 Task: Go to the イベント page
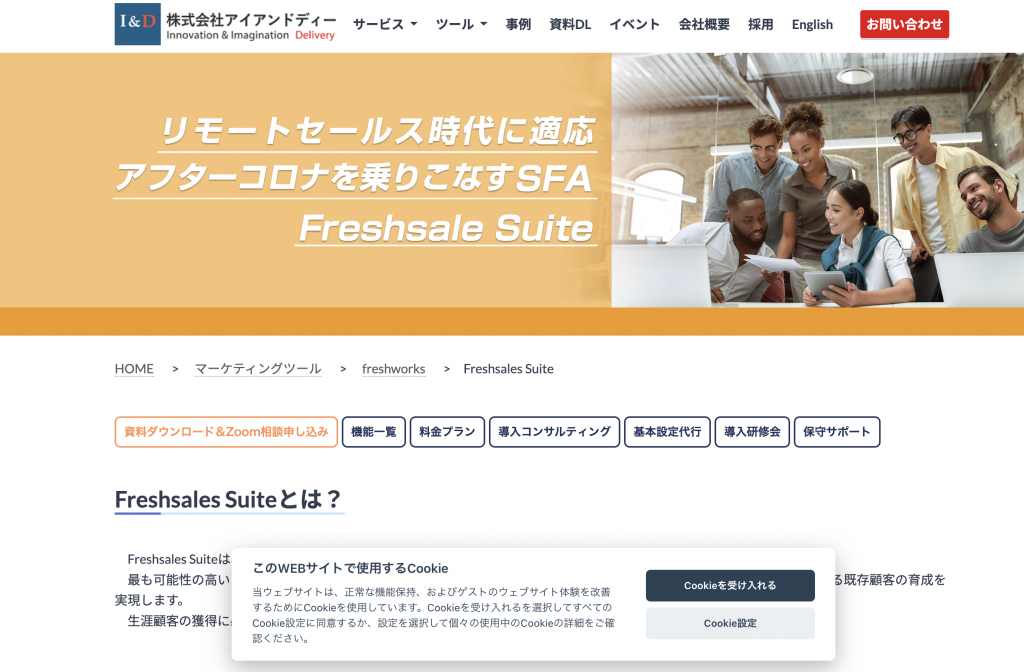(x=634, y=25)
